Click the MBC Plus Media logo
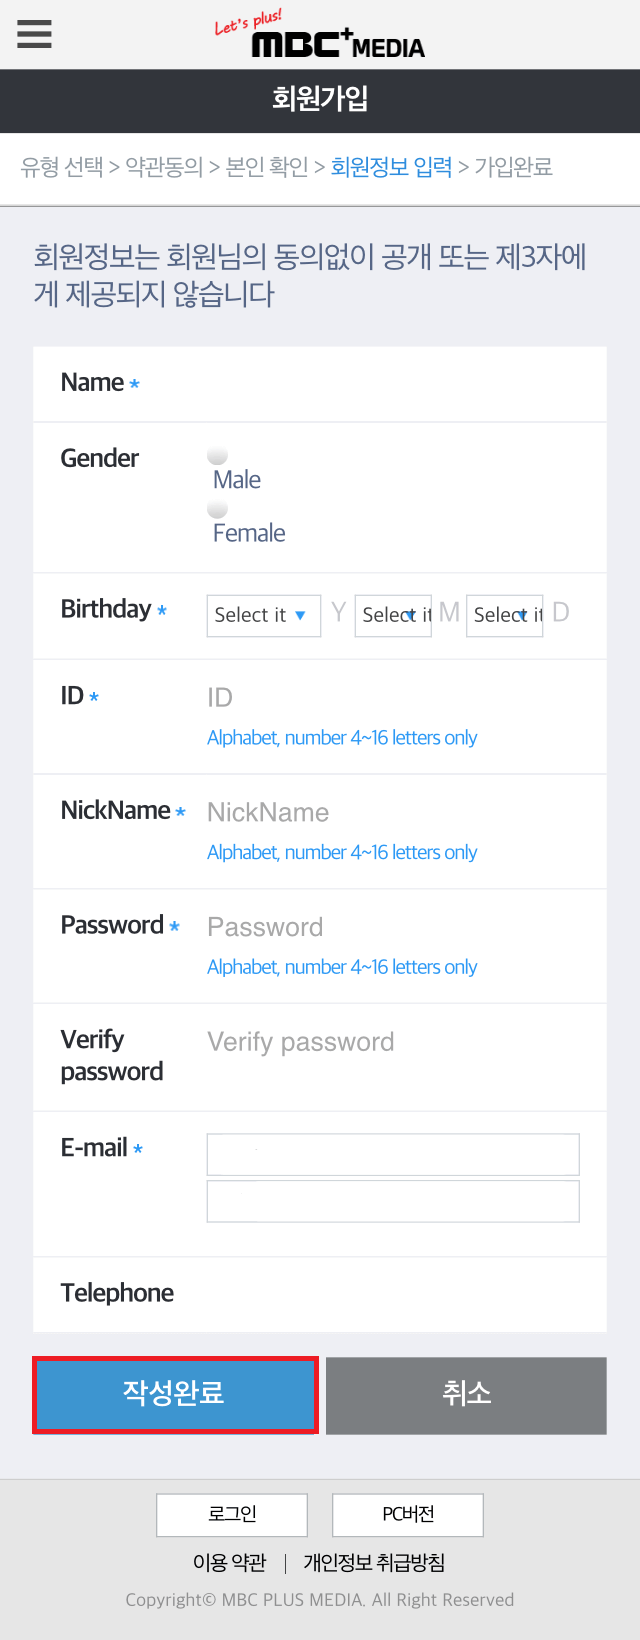The height and width of the screenshot is (1640, 640). (322, 37)
